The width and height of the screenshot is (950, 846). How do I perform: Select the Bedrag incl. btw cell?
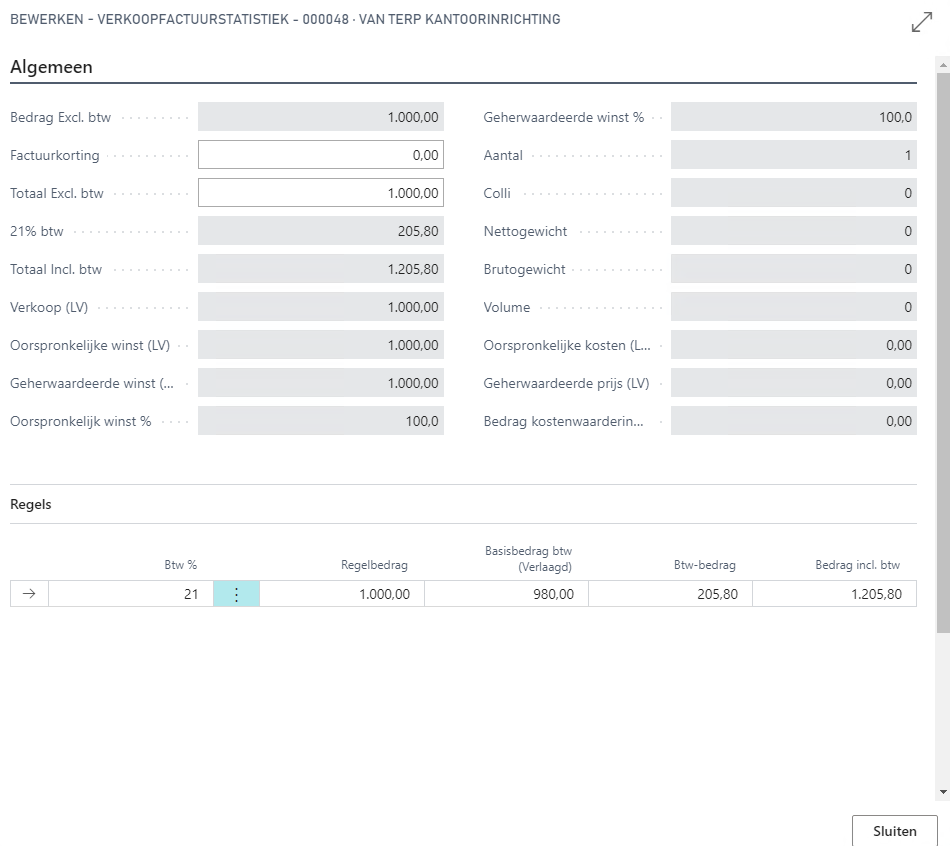click(x=834, y=594)
